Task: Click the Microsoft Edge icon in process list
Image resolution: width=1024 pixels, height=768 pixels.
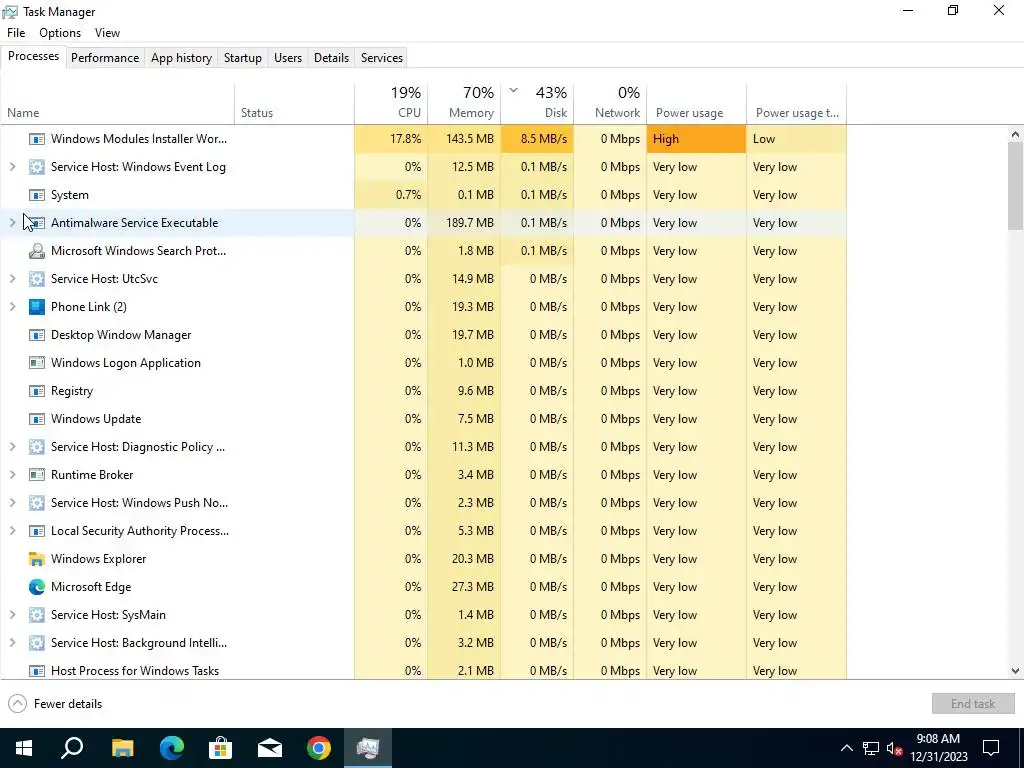Action: tap(37, 587)
